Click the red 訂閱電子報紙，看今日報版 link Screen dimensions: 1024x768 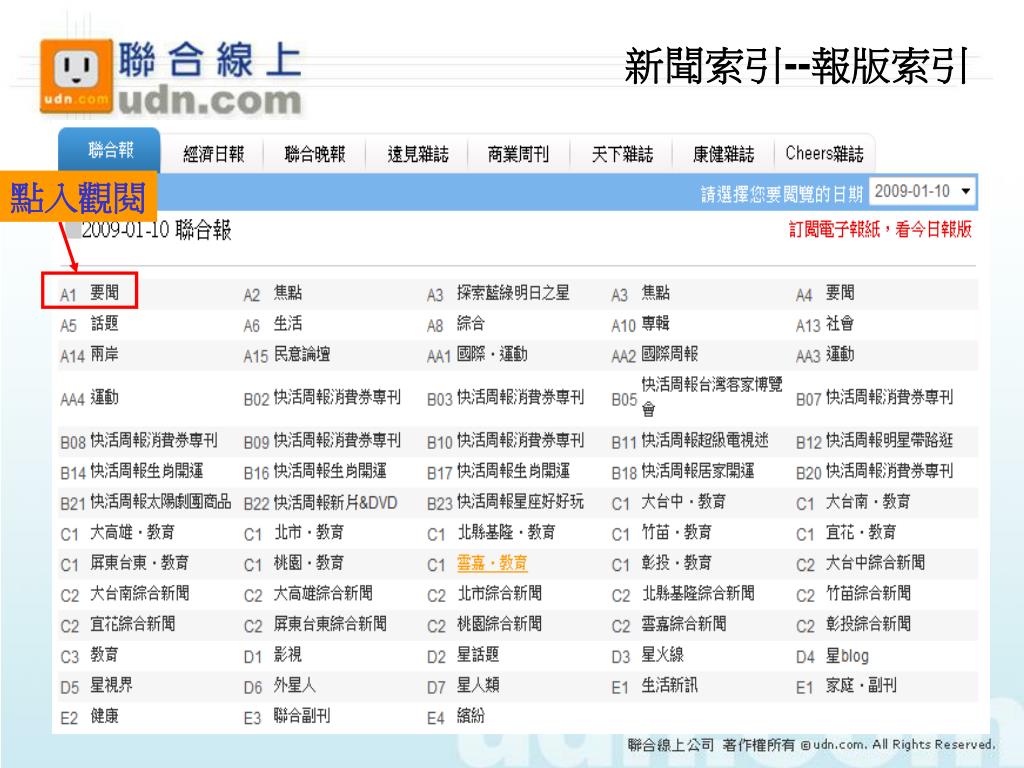[x=880, y=229]
